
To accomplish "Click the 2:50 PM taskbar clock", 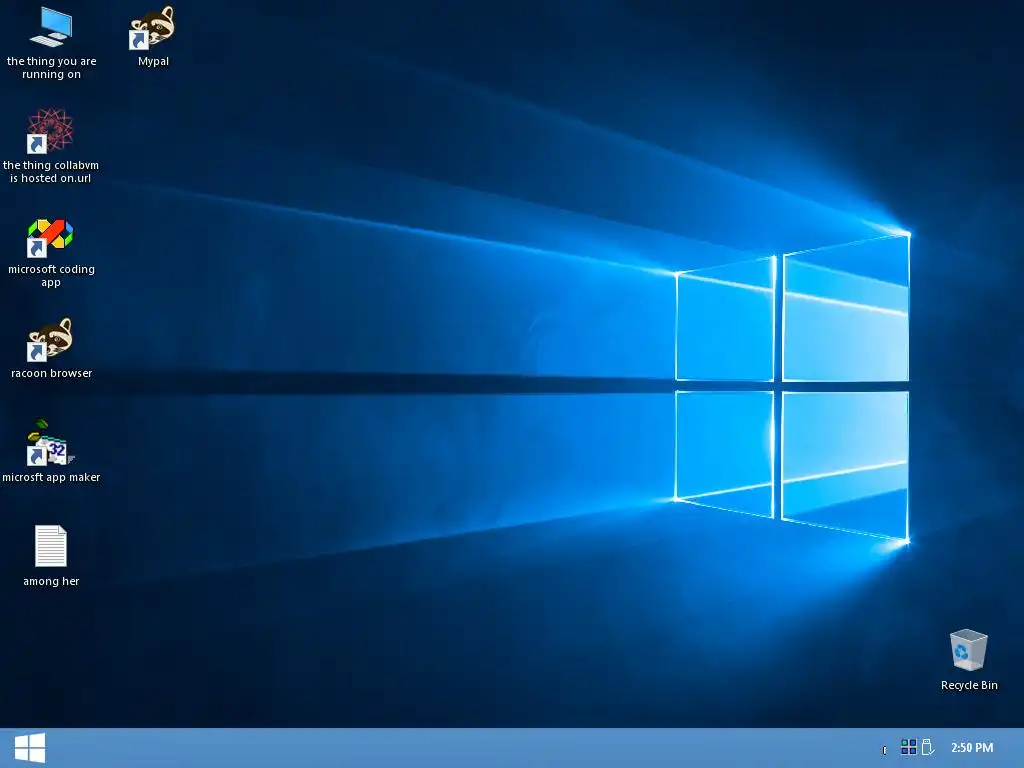I will (972, 748).
